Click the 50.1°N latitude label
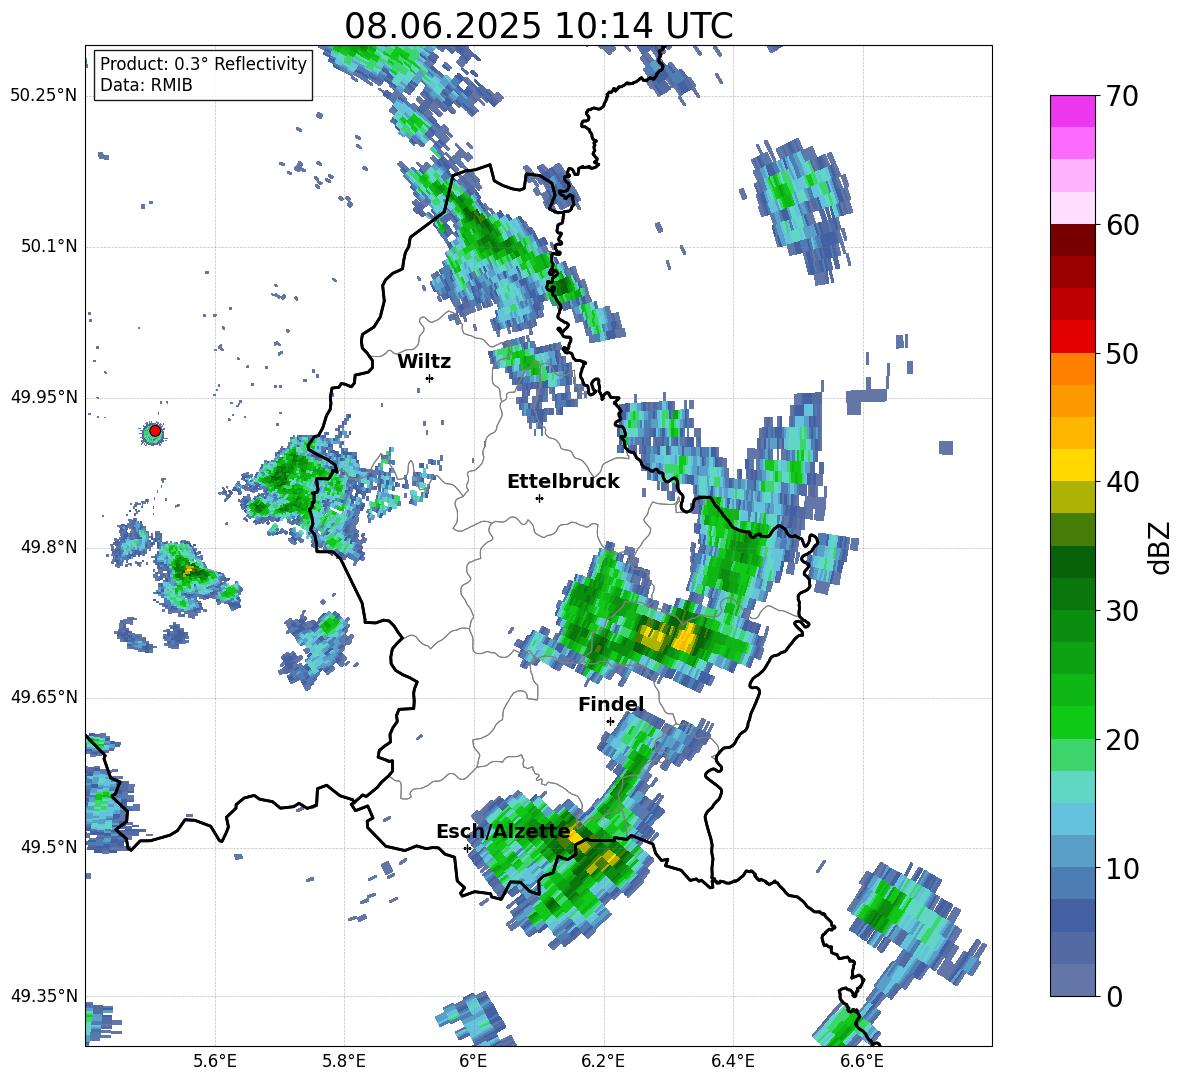Image resolution: width=1184 pixels, height=1081 pixels. click(48, 247)
